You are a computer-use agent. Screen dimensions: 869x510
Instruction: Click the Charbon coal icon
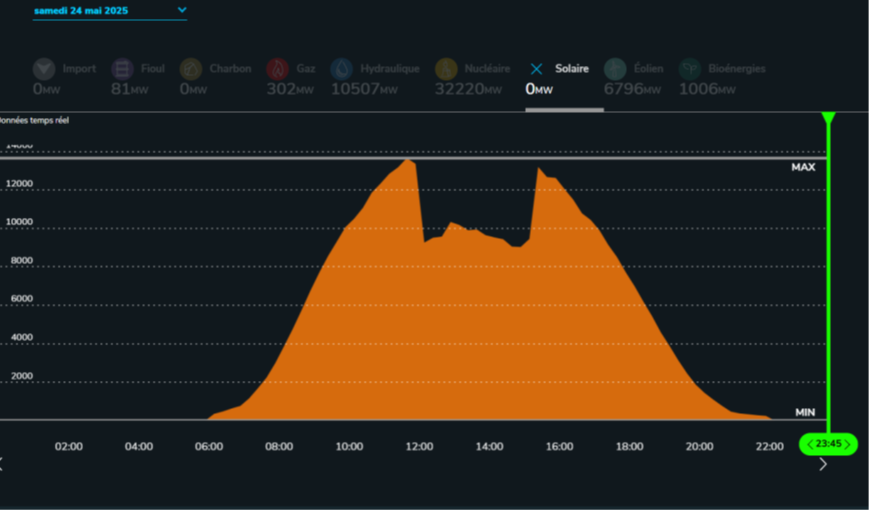point(191,69)
